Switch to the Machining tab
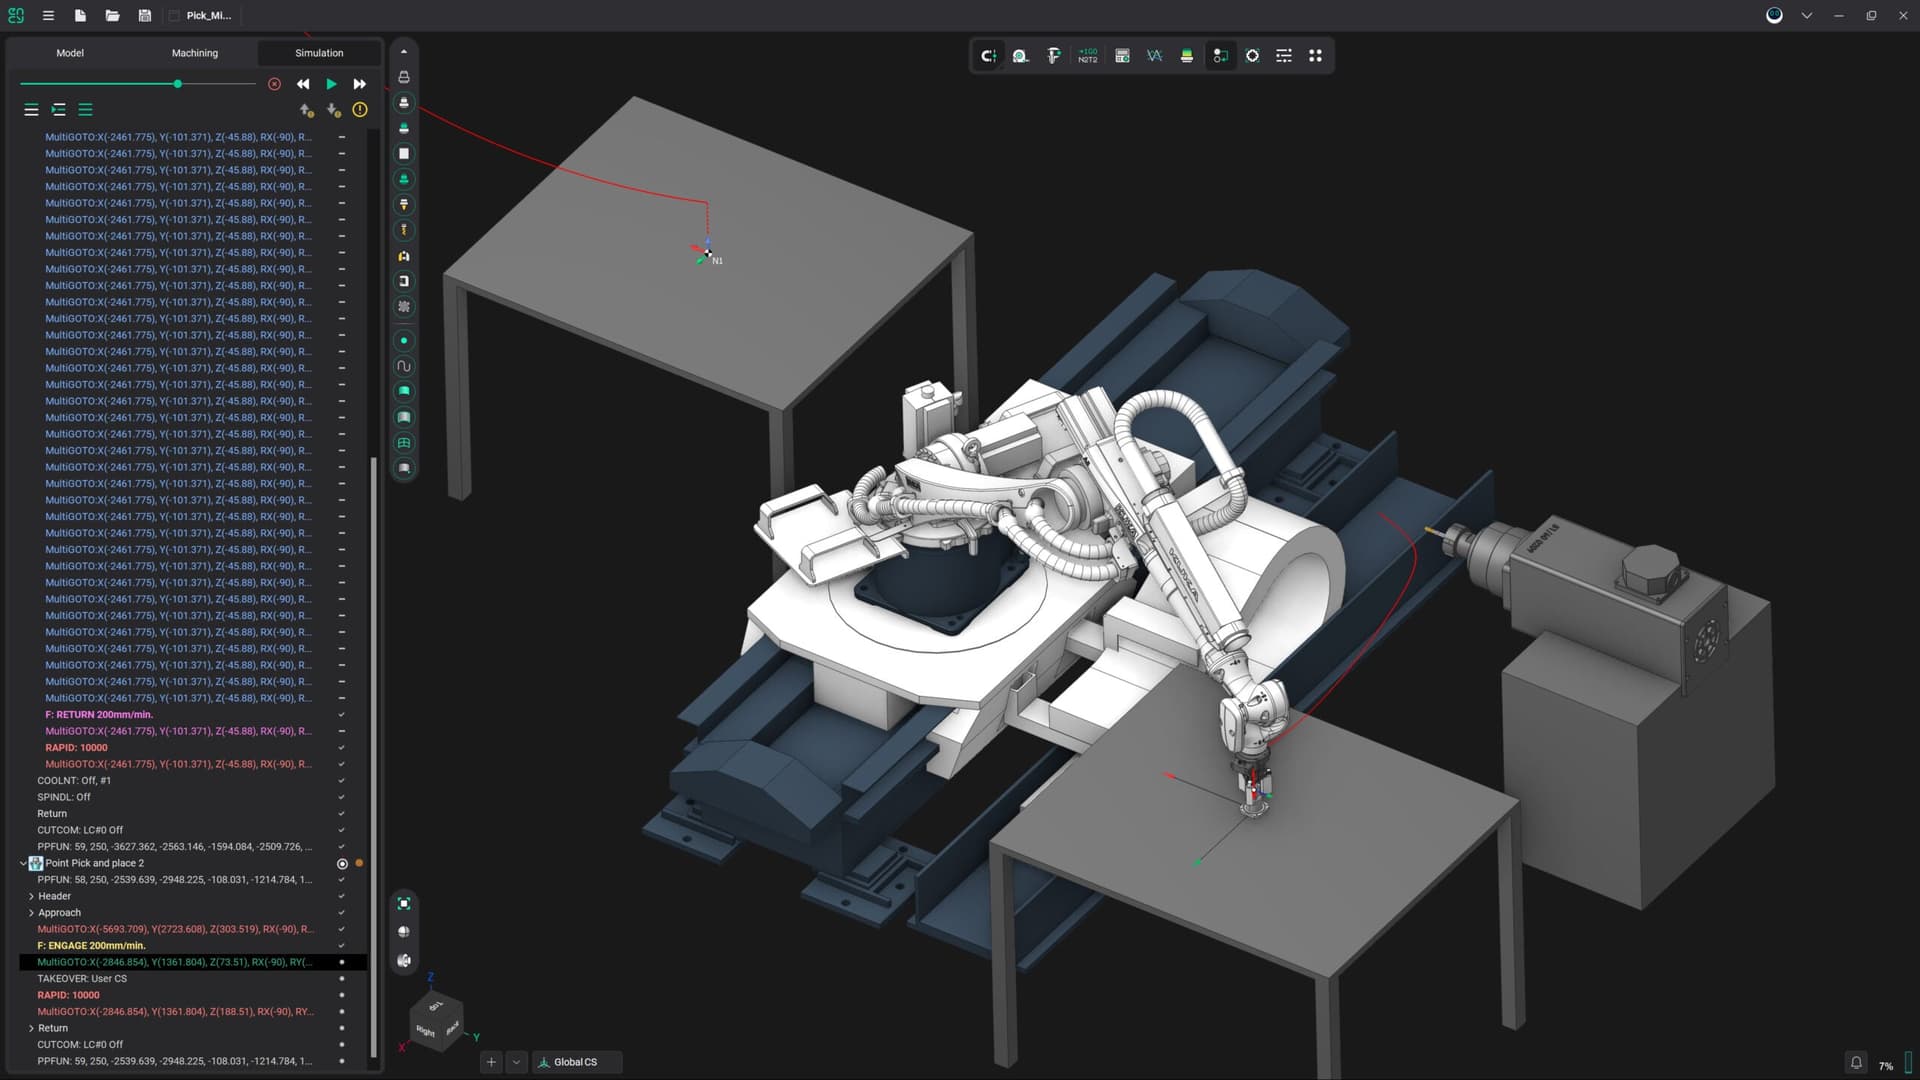The image size is (1920, 1080). (195, 53)
